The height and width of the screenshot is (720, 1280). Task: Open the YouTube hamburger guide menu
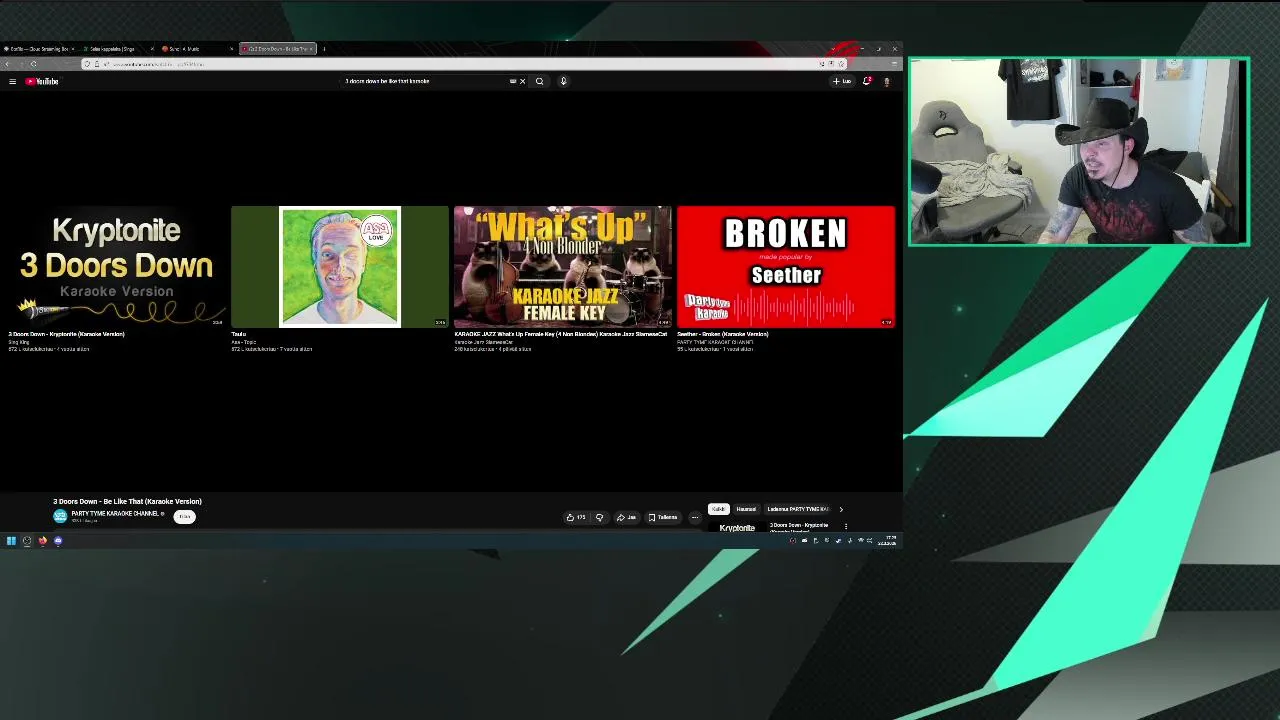[12, 81]
